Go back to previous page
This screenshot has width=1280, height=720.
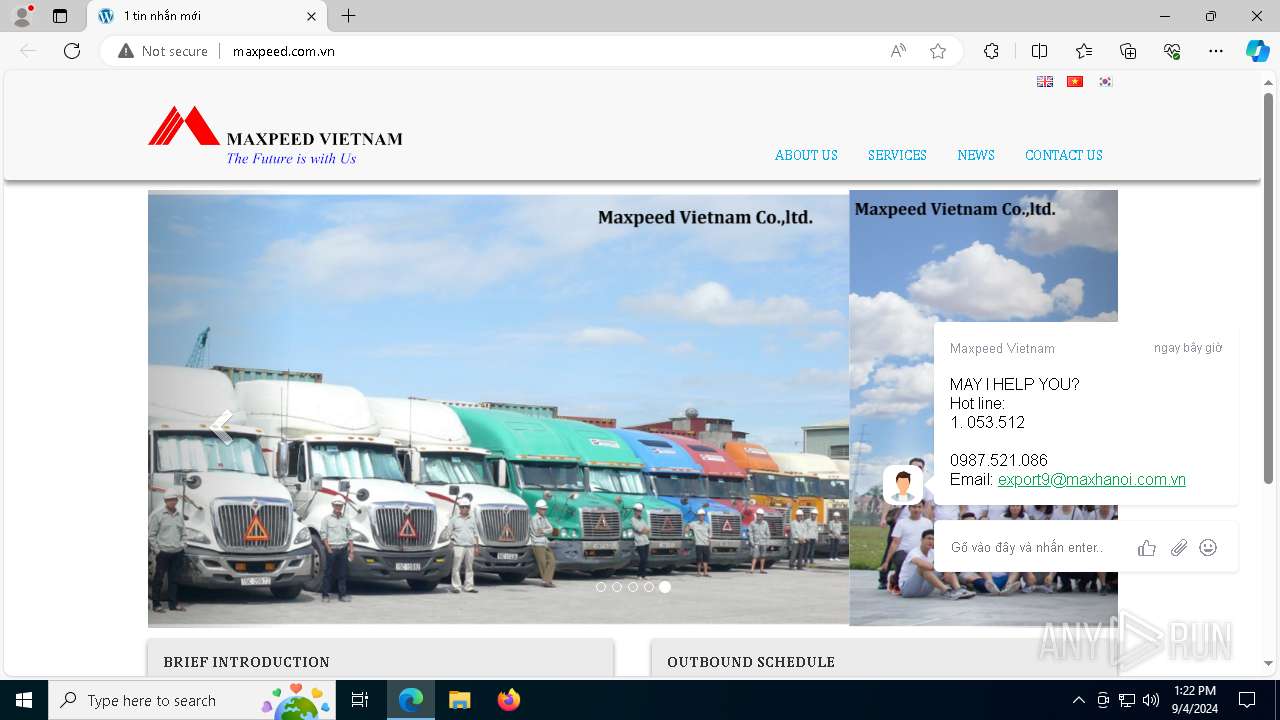click(x=28, y=51)
